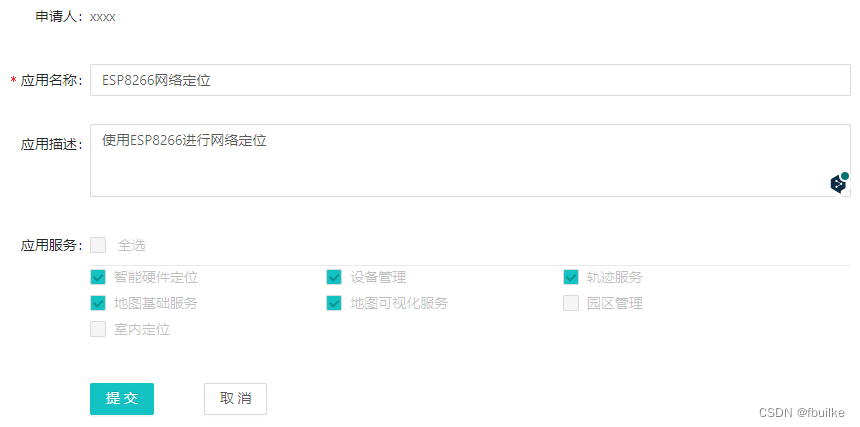Click the assistant icon in the description box
860x427 pixels.
[x=839, y=182]
